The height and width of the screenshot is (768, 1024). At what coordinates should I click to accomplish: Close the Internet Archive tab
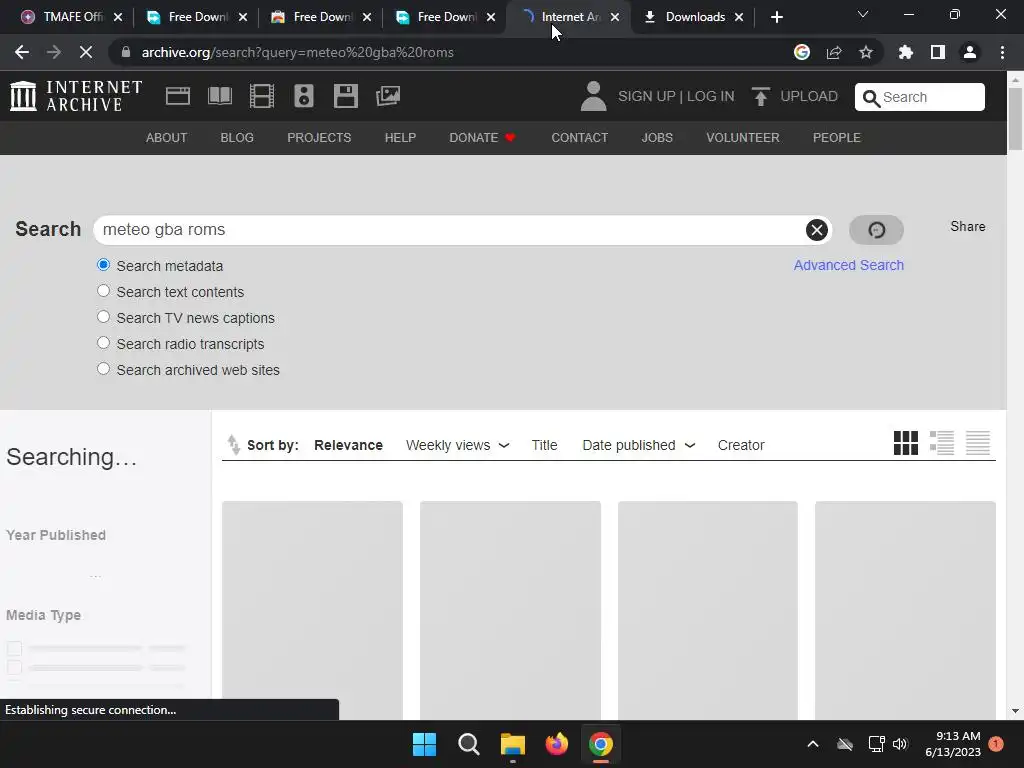(x=615, y=17)
